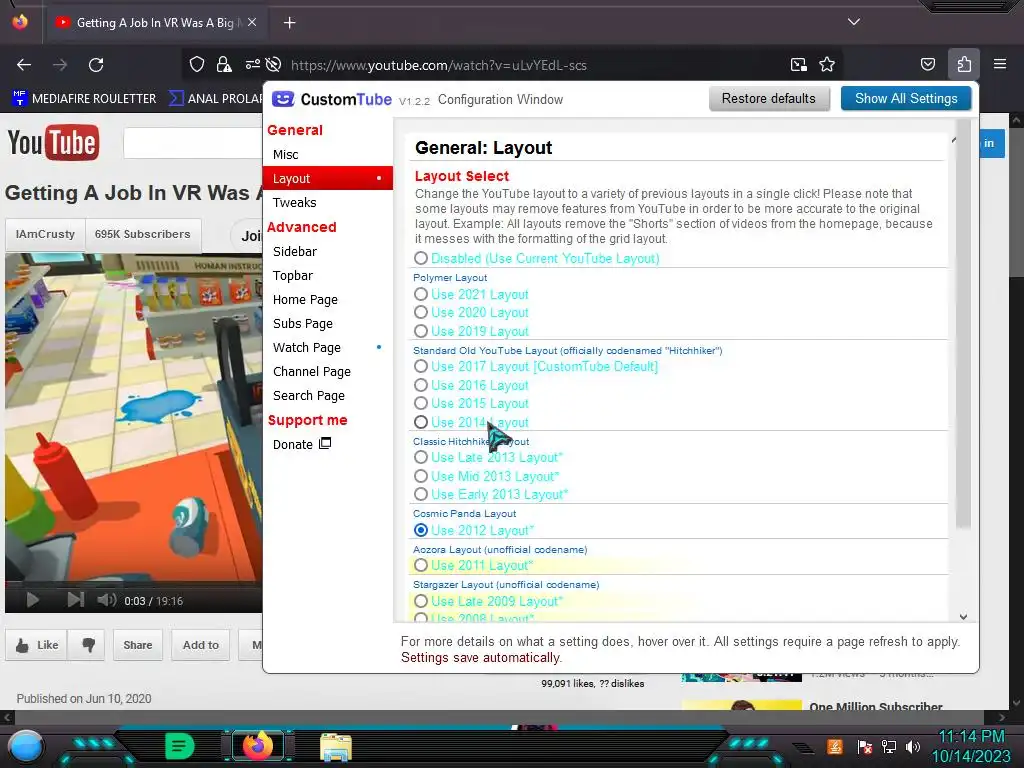Click the YouTube search input field
The height and width of the screenshot is (768, 1024).
(x=193, y=143)
